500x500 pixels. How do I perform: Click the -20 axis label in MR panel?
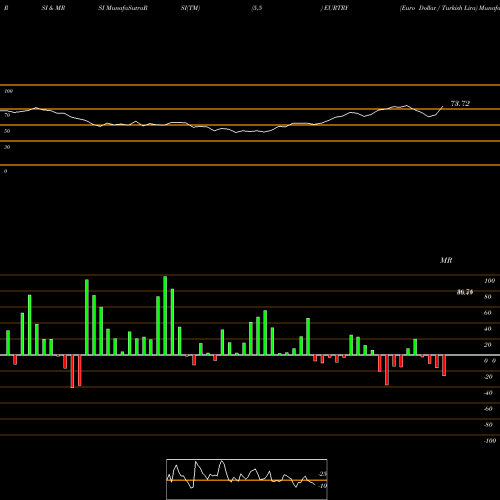click(488, 377)
